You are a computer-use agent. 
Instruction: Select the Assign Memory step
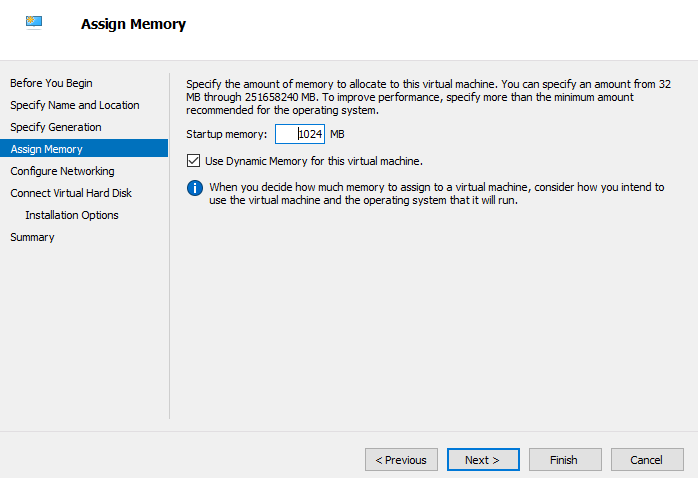pyautogui.click(x=47, y=149)
